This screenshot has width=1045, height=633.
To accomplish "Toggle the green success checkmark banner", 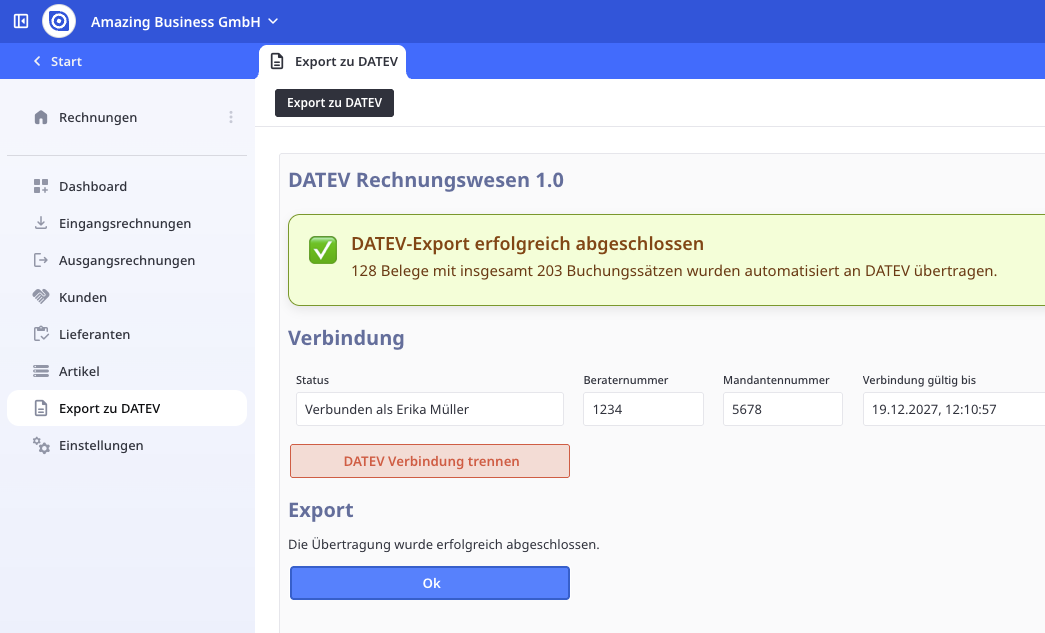I will 322,250.
